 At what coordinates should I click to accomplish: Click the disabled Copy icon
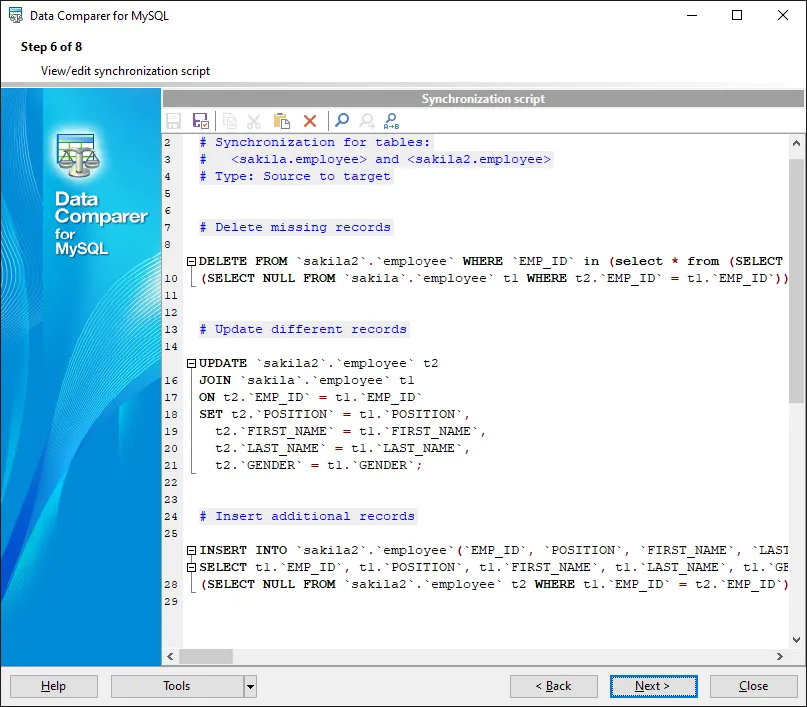pyautogui.click(x=230, y=121)
